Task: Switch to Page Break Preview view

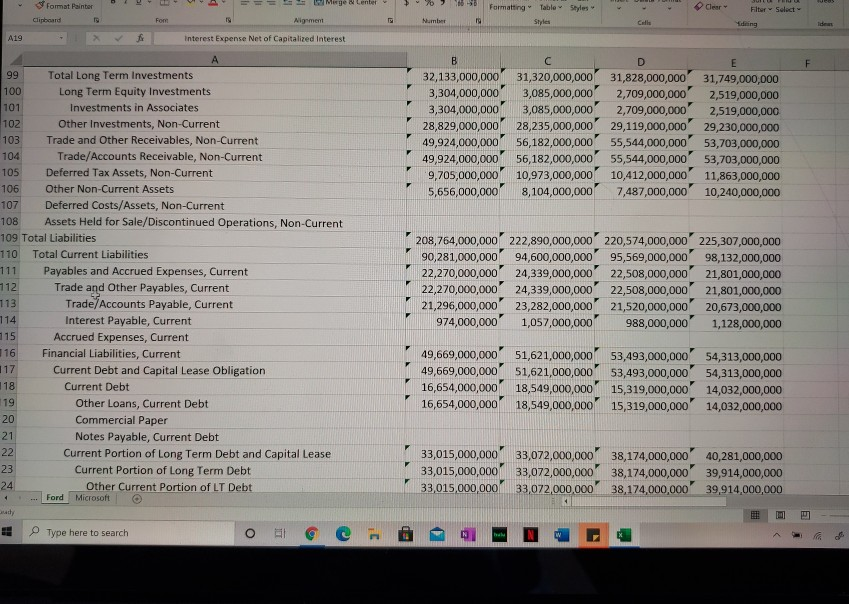Action: pos(806,515)
